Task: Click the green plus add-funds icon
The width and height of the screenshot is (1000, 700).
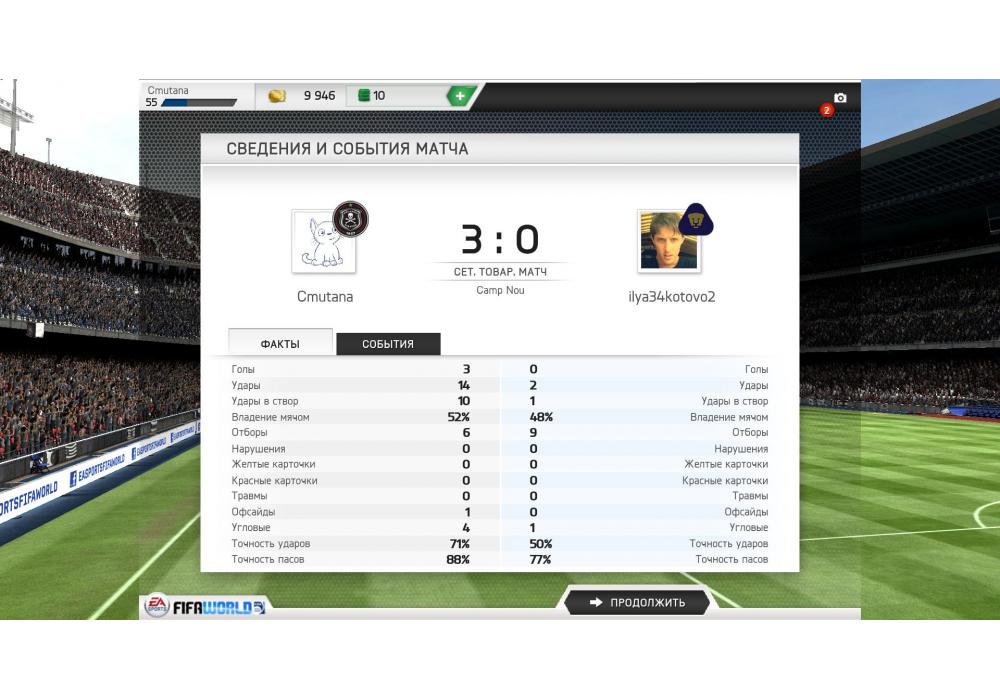Action: [x=460, y=96]
